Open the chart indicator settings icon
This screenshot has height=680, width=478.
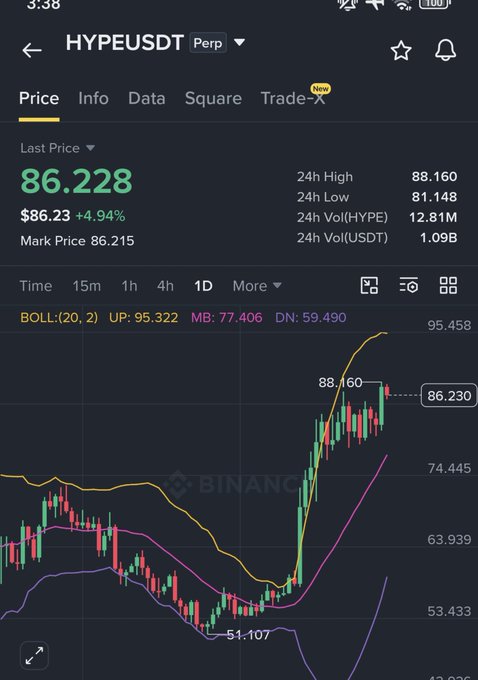[409, 286]
